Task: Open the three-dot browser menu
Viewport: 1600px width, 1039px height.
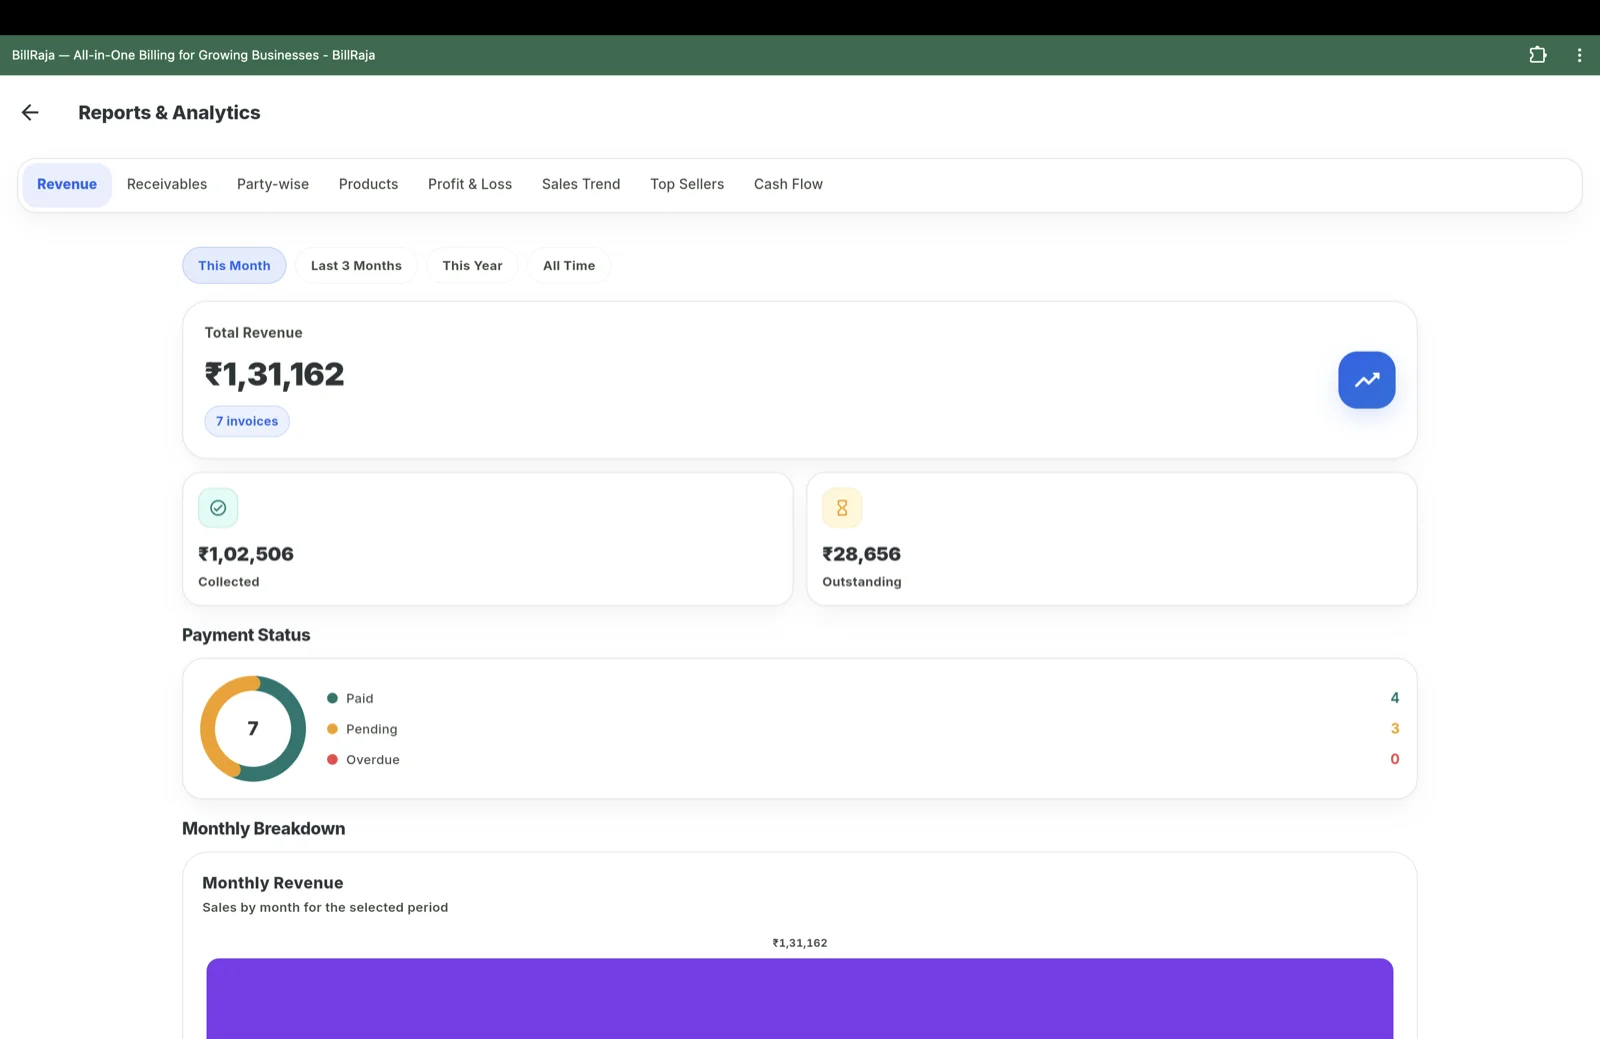Action: [x=1579, y=55]
